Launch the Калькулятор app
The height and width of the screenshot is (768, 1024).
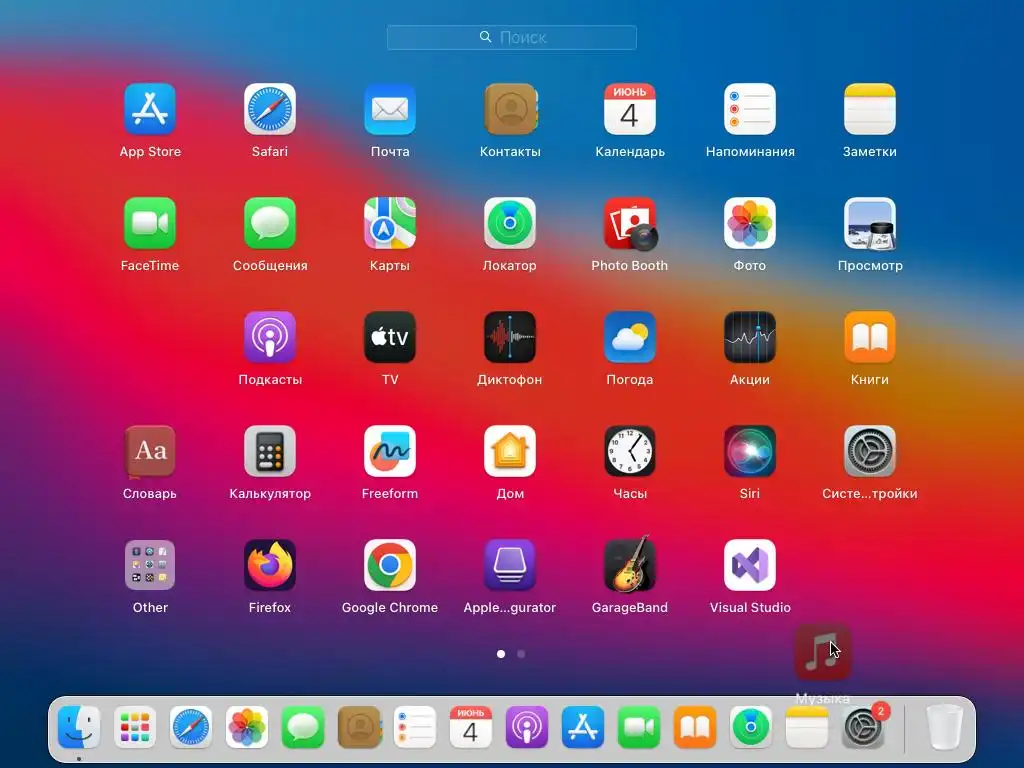[x=270, y=451]
